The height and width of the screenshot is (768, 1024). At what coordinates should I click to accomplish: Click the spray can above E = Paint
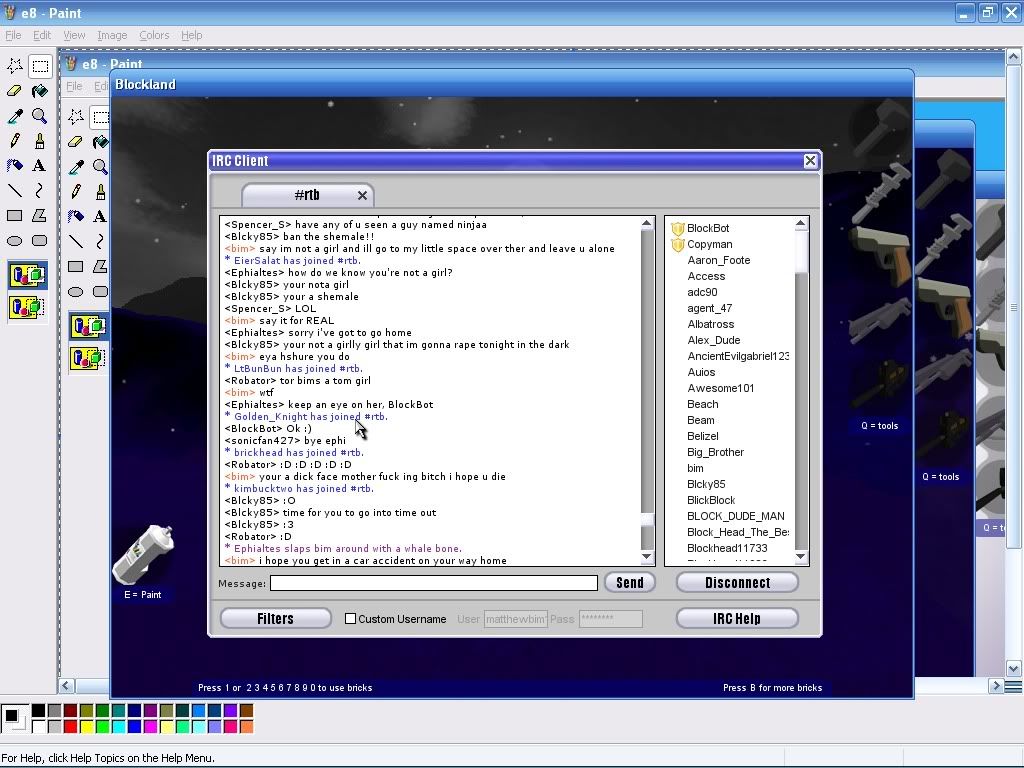click(143, 554)
